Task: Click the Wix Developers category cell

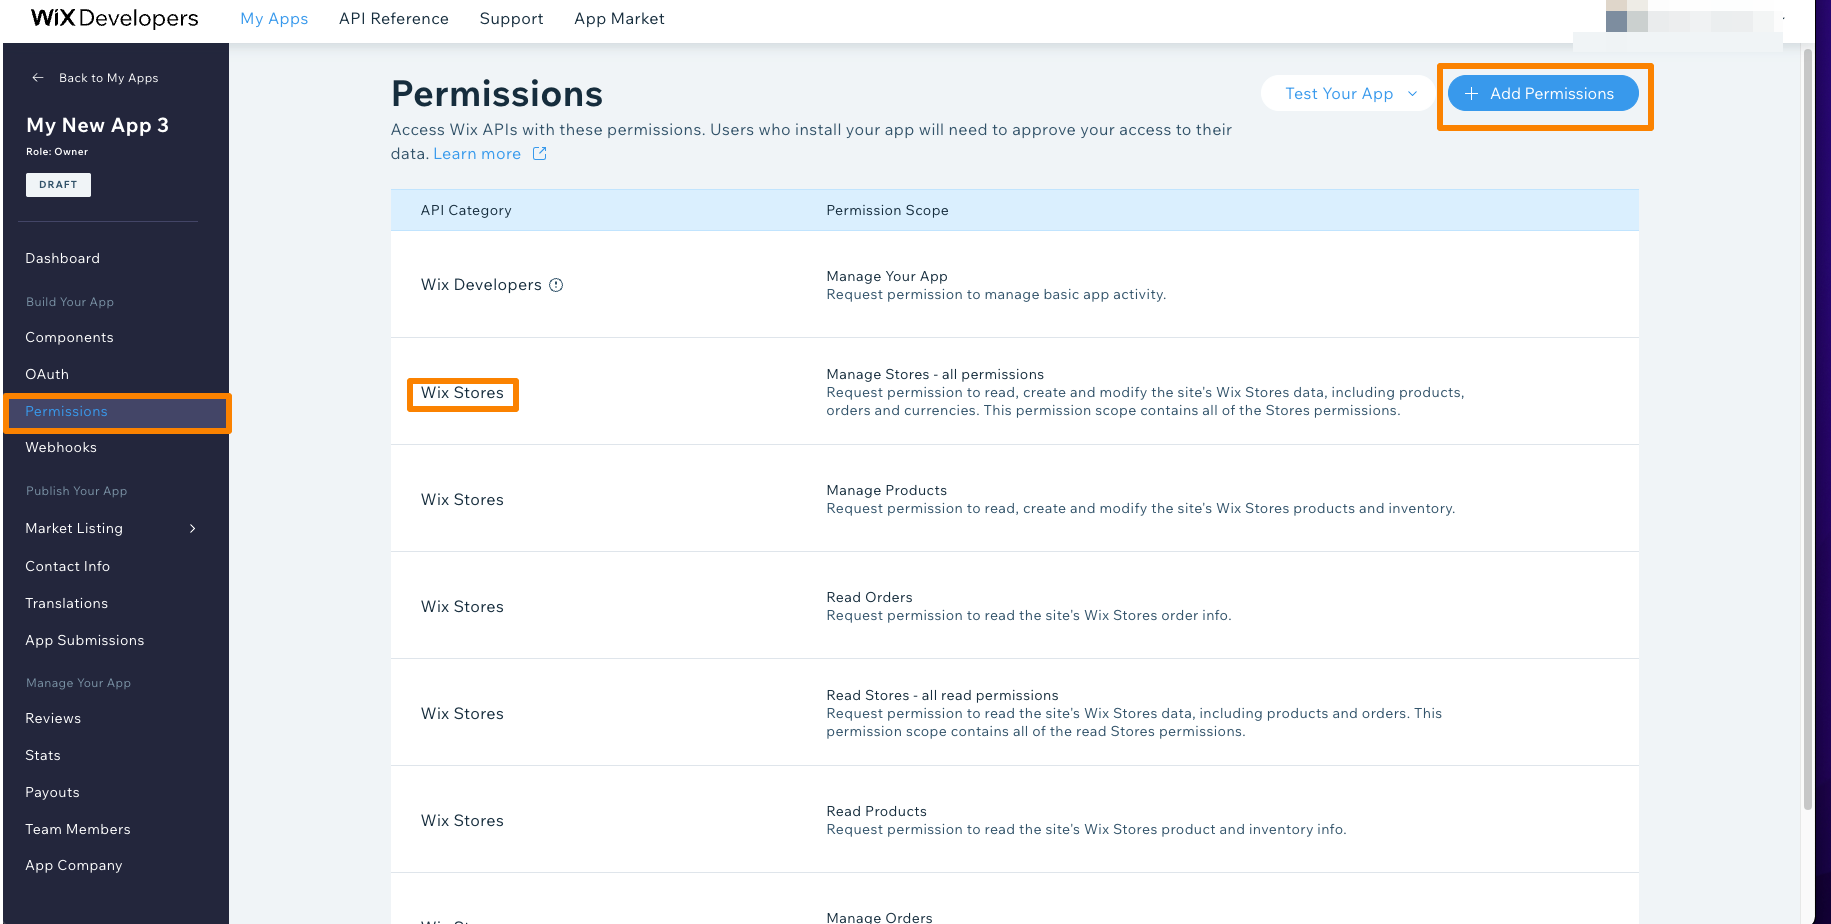Action: 481,285
